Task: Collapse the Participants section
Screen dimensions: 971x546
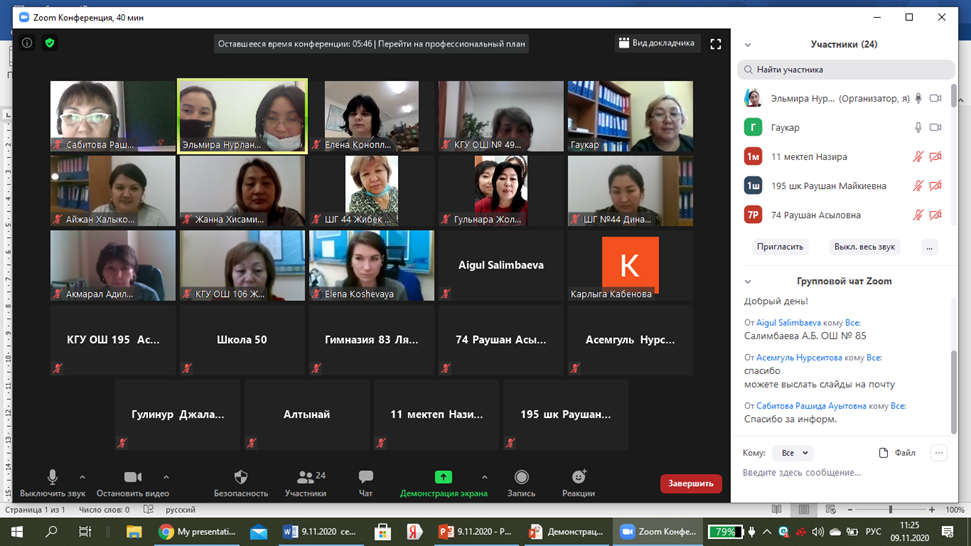Action: click(747, 45)
